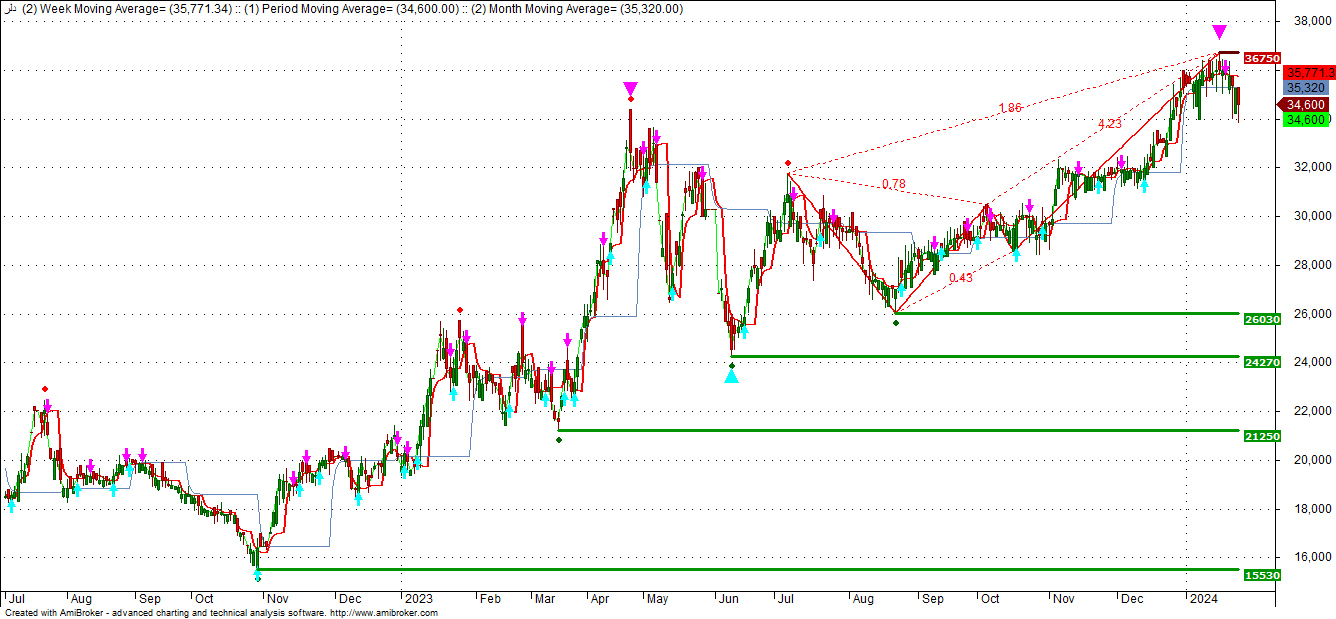Click the green 24270 support label

(x=1262, y=362)
